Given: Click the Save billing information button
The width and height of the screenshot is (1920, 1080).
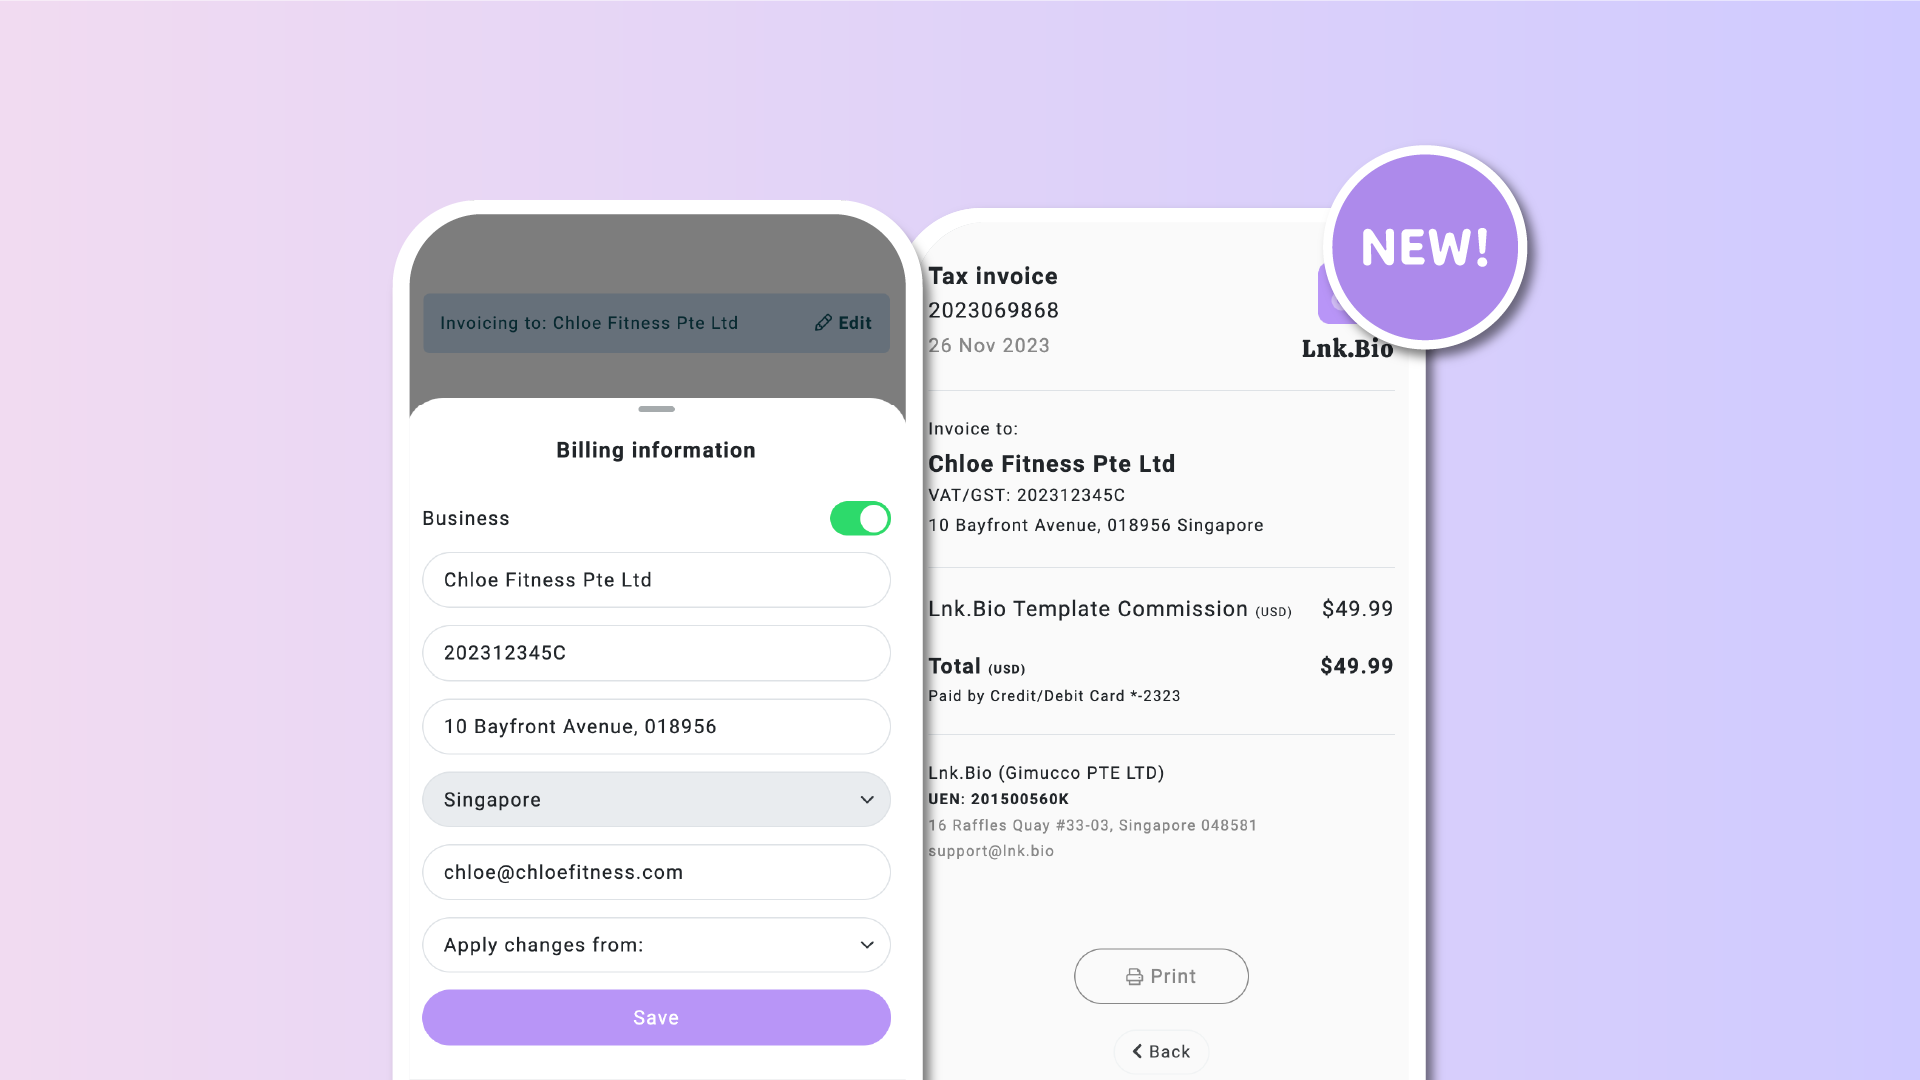Looking at the screenshot, I should coord(657,1017).
